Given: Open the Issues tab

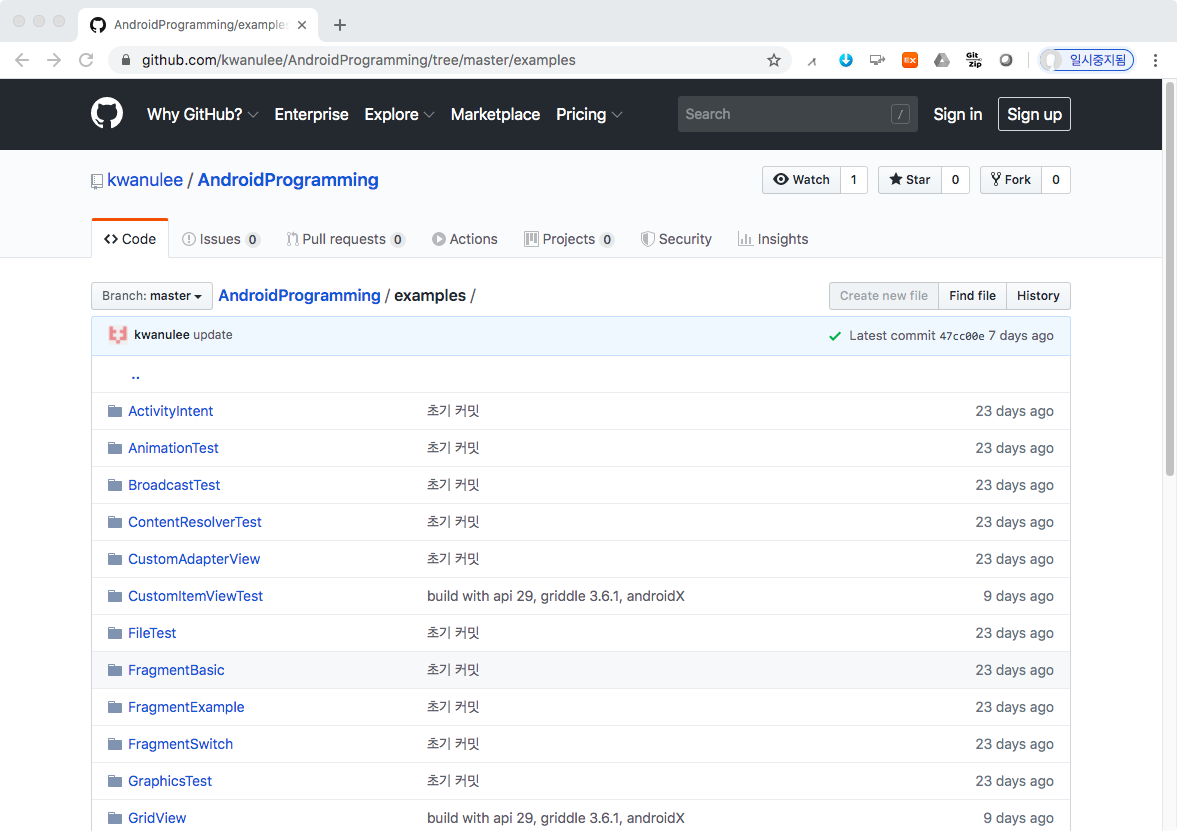Looking at the screenshot, I should (221, 239).
